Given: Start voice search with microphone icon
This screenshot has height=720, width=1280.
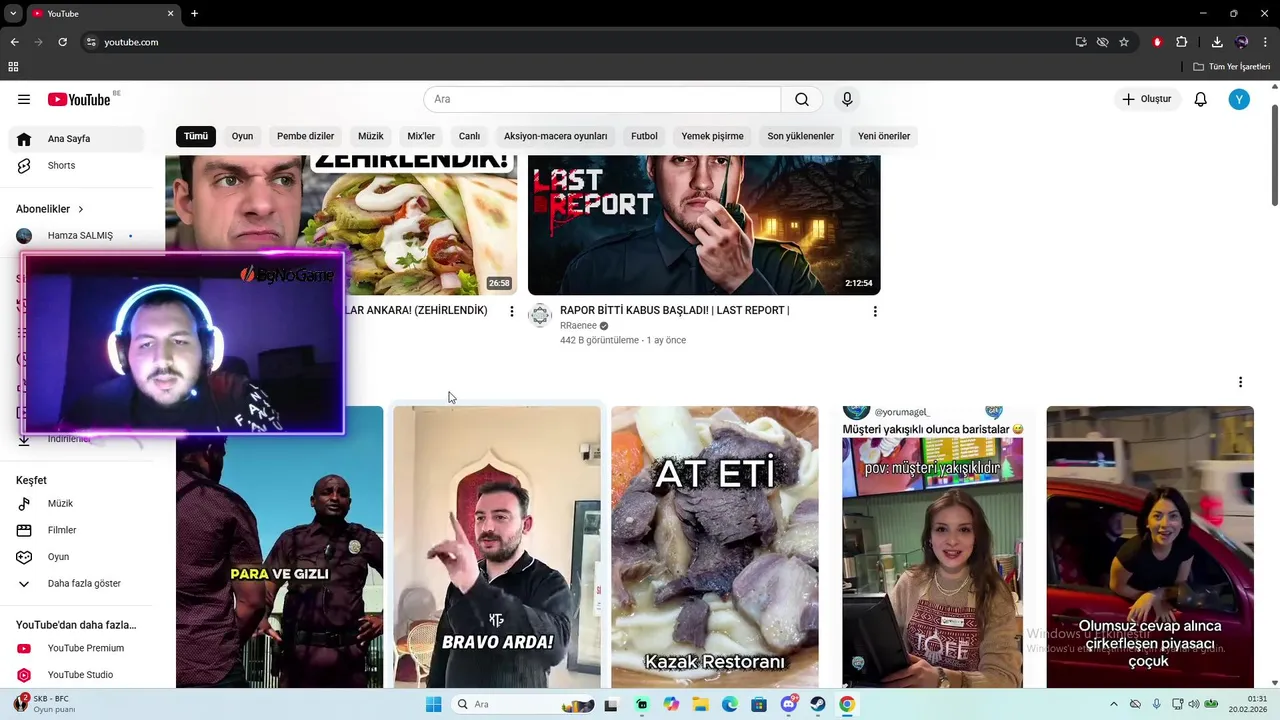Looking at the screenshot, I should tap(847, 99).
